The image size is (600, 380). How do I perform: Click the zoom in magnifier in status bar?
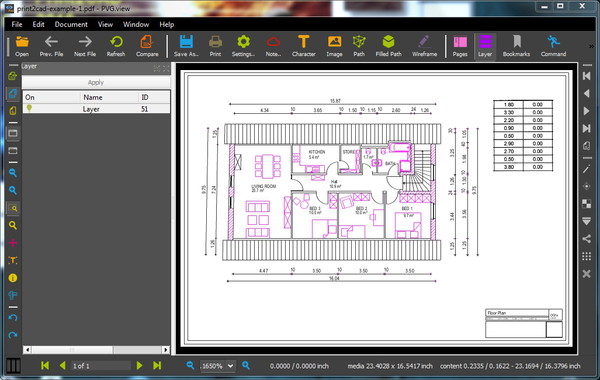(246, 365)
